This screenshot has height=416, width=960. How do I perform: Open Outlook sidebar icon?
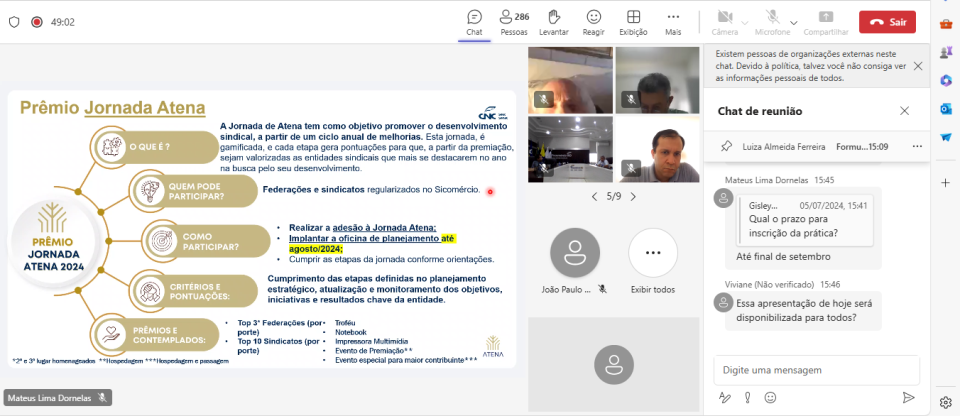pyautogui.click(x=946, y=108)
